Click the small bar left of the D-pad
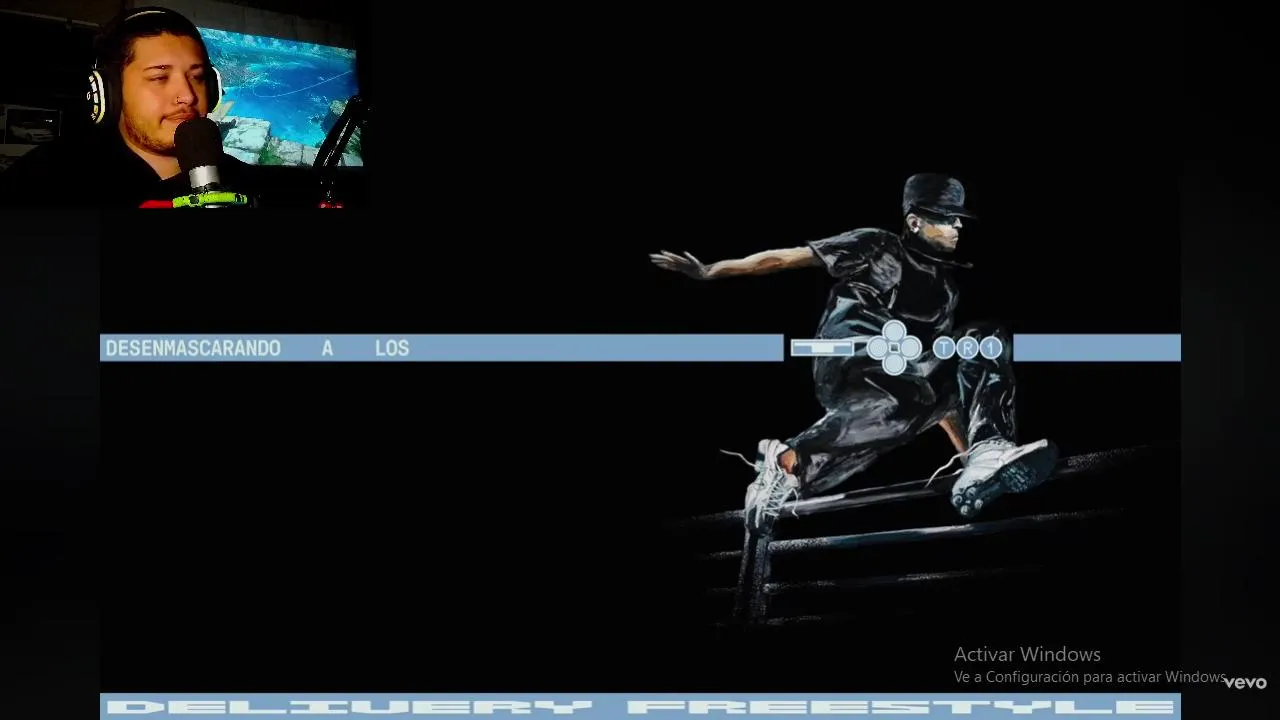The image size is (1280, 720). pos(822,348)
